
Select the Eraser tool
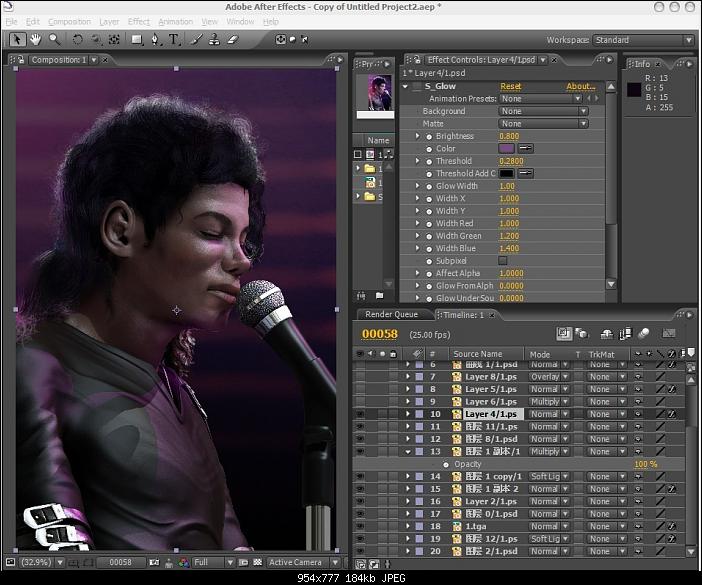(x=232, y=40)
